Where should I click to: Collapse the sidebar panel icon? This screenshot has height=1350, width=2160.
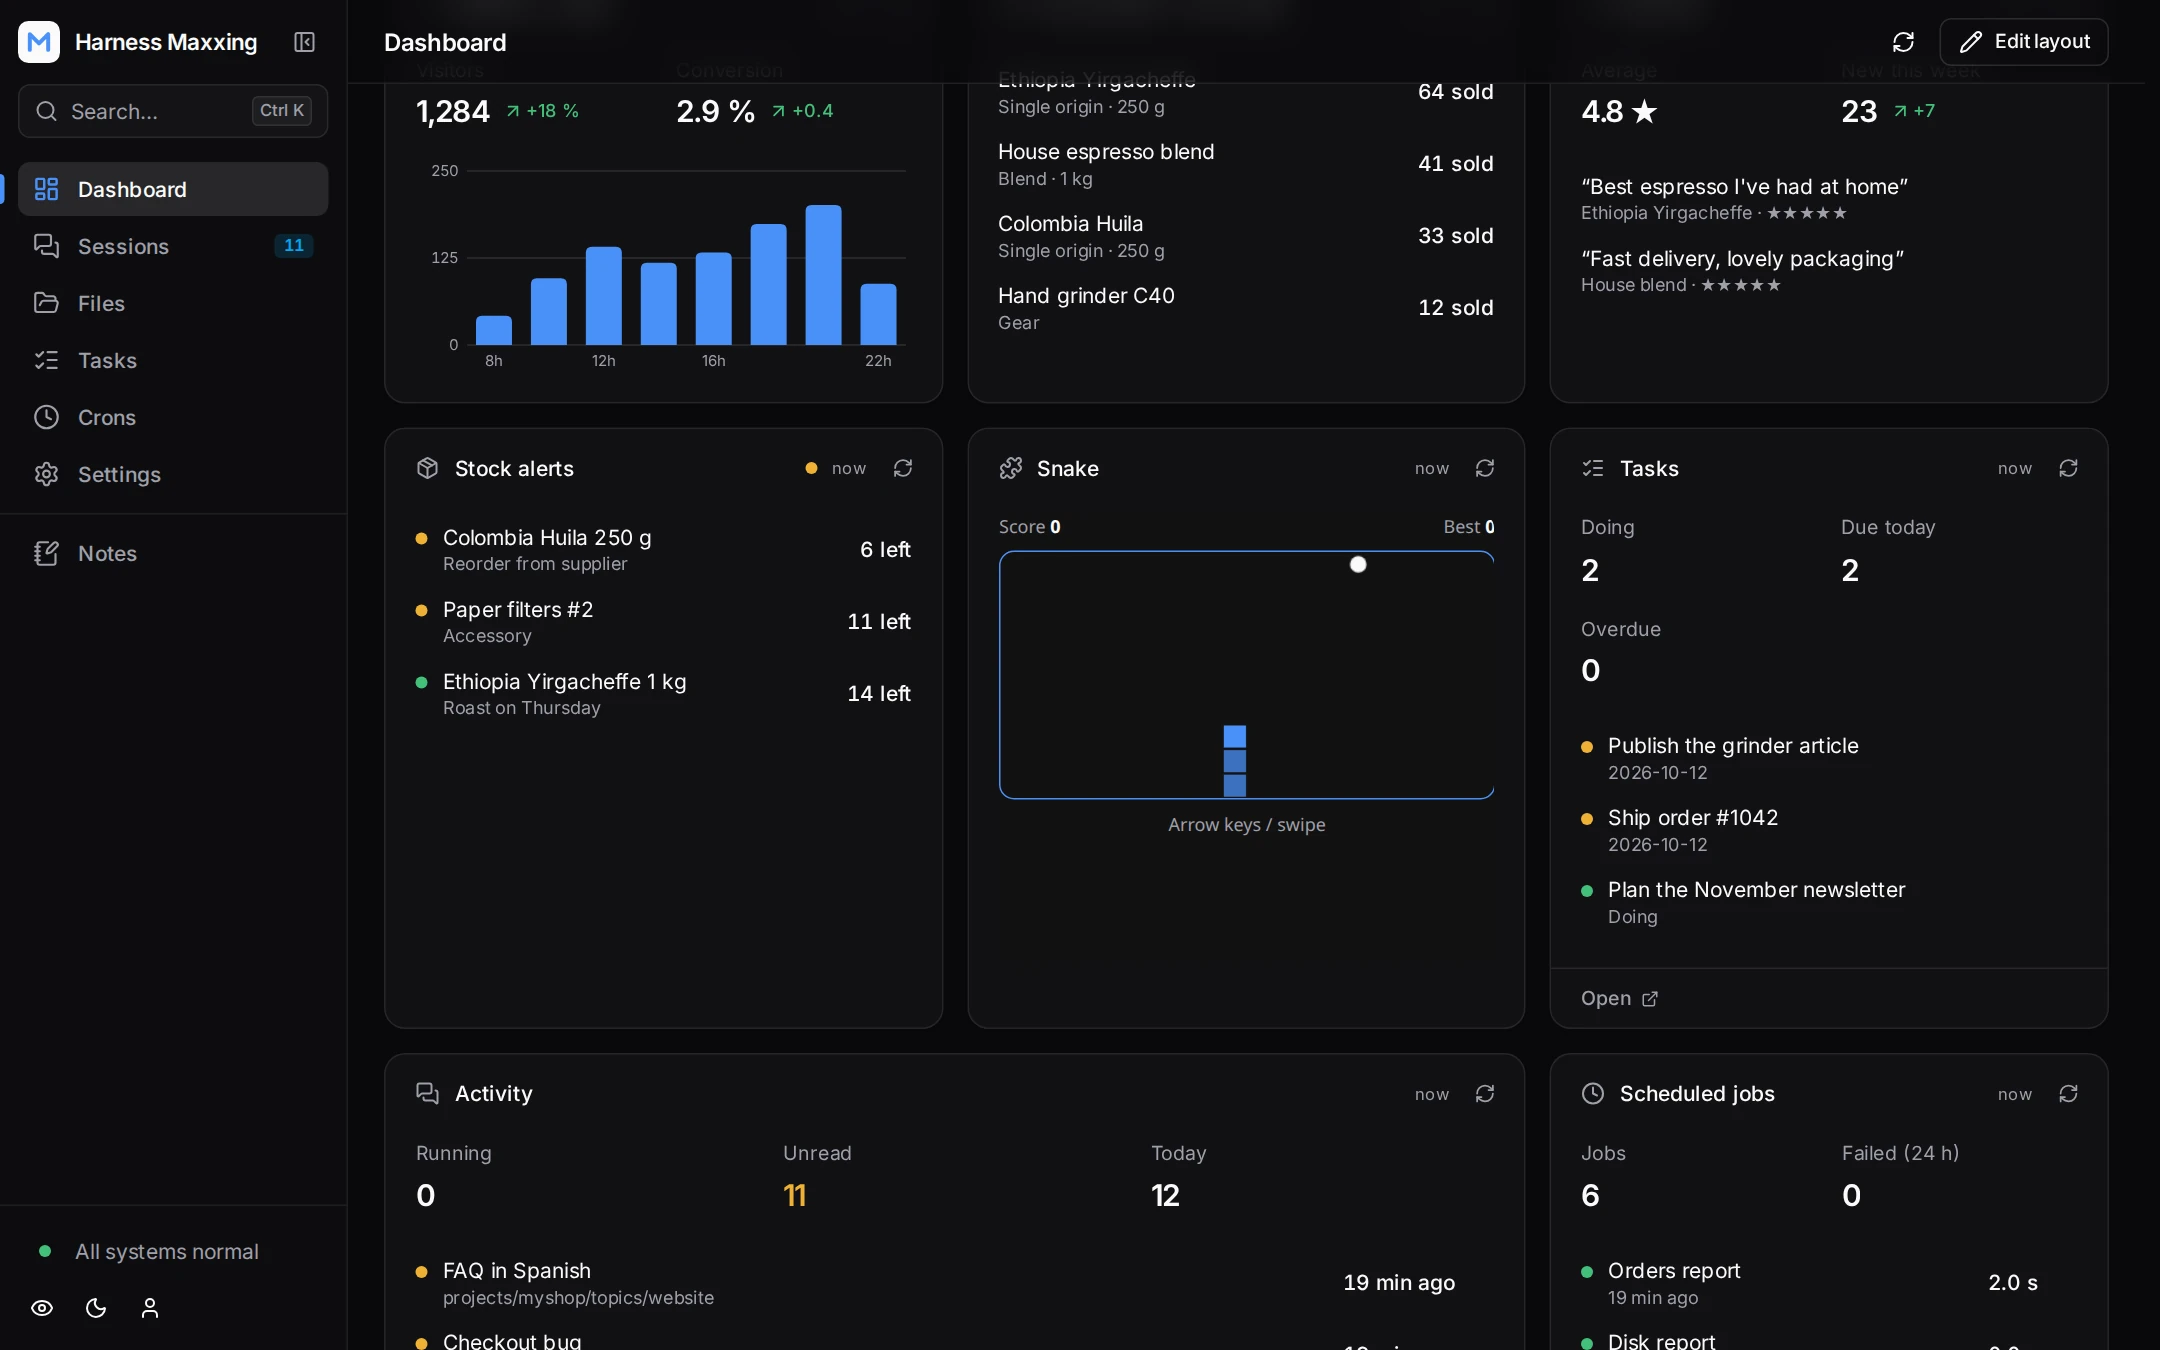(304, 42)
